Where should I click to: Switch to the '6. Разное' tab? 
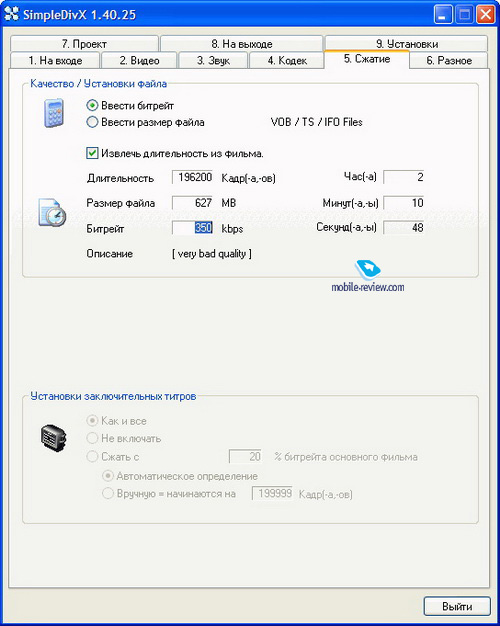(x=449, y=61)
